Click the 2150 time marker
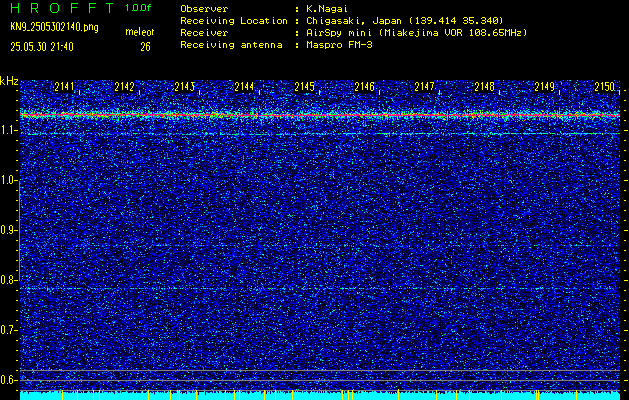Screen dimensions: 629x400 (605, 87)
